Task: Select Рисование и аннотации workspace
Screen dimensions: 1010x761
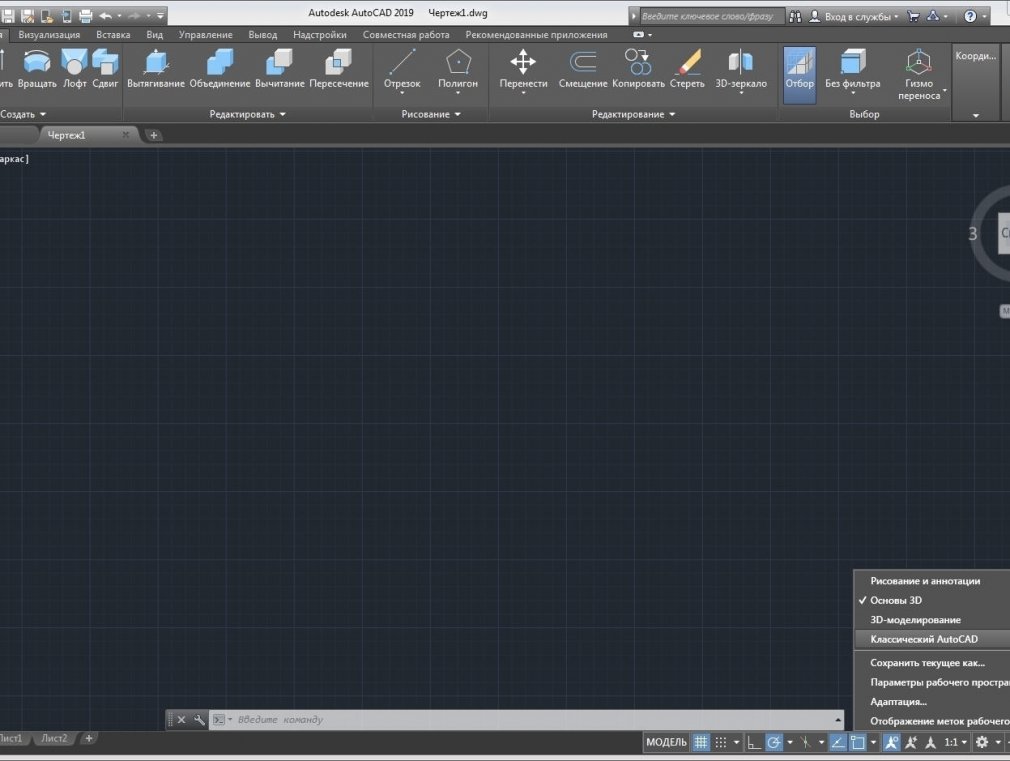Action: pyautogui.click(x=932, y=581)
